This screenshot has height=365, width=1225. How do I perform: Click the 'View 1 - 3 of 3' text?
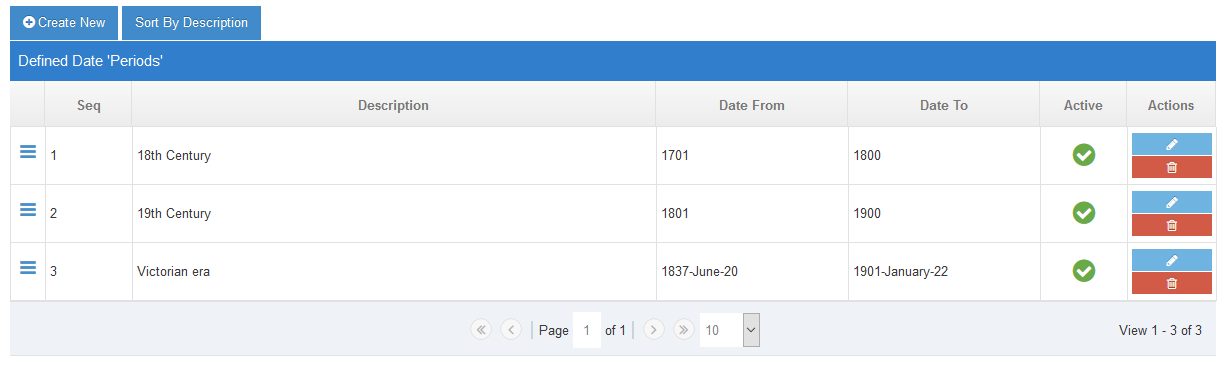tap(1160, 330)
